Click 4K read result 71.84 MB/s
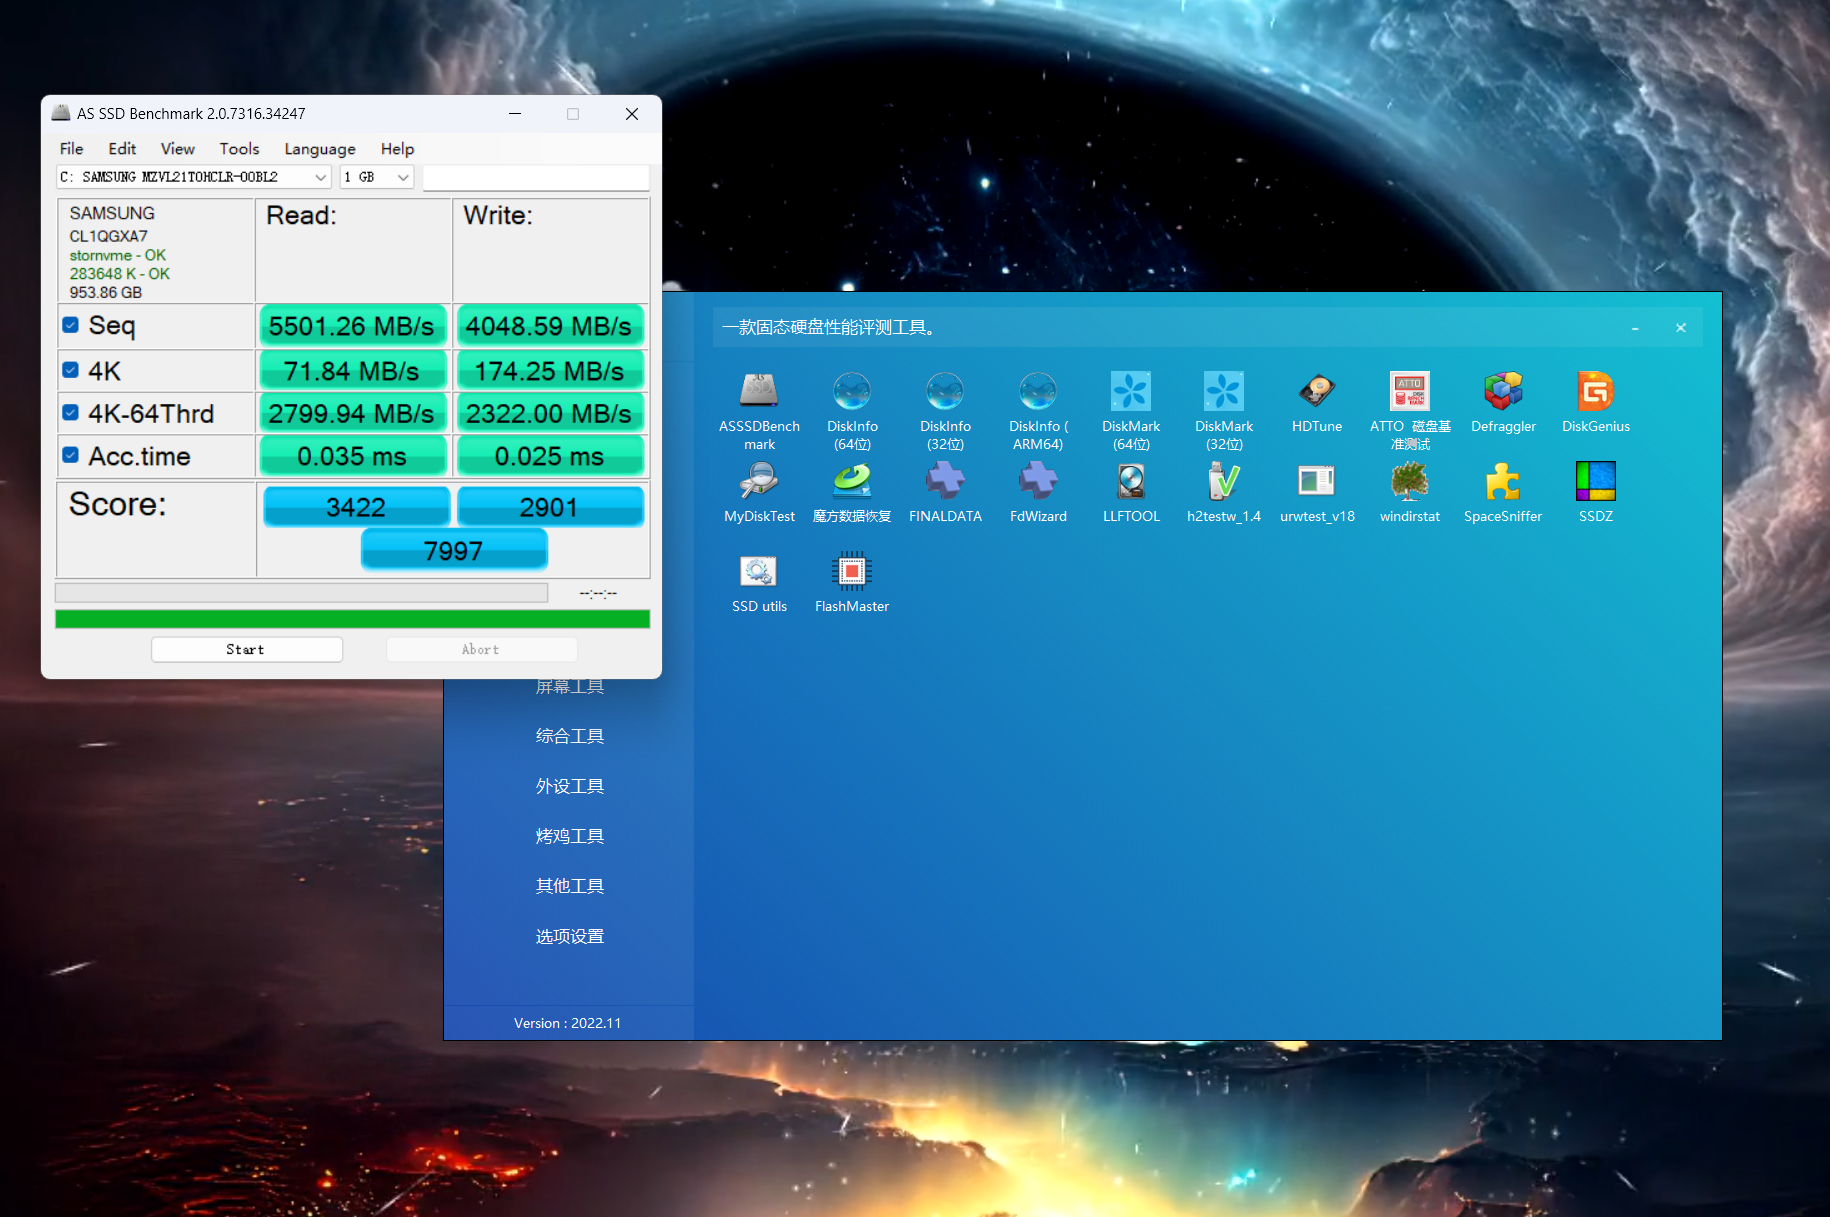The image size is (1830, 1217). 352,371
